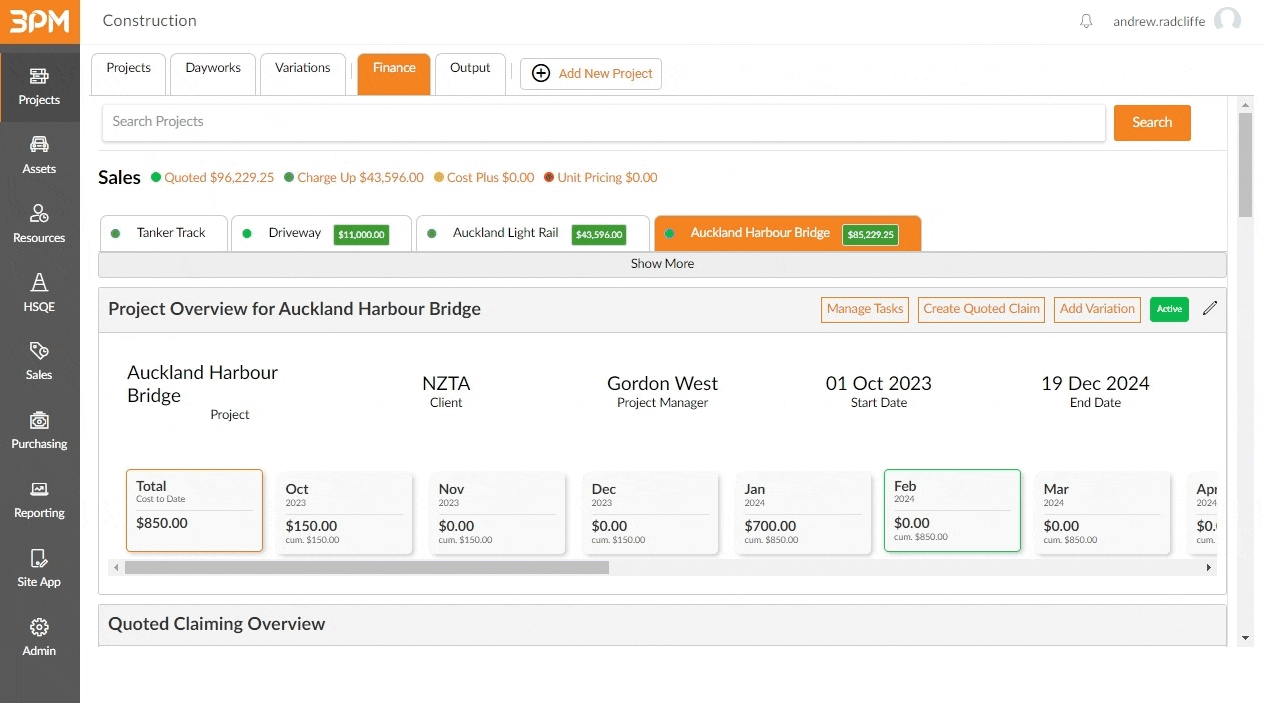Open the Admin settings gear

[39, 638]
